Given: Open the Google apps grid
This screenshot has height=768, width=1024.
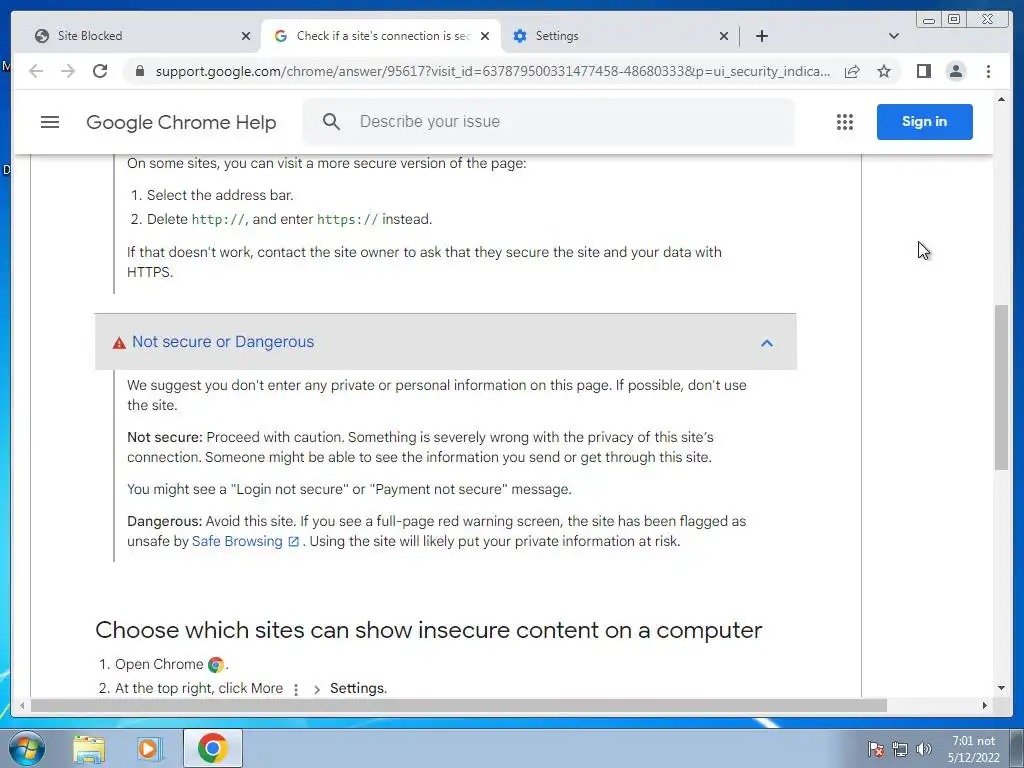Looking at the screenshot, I should point(844,122).
